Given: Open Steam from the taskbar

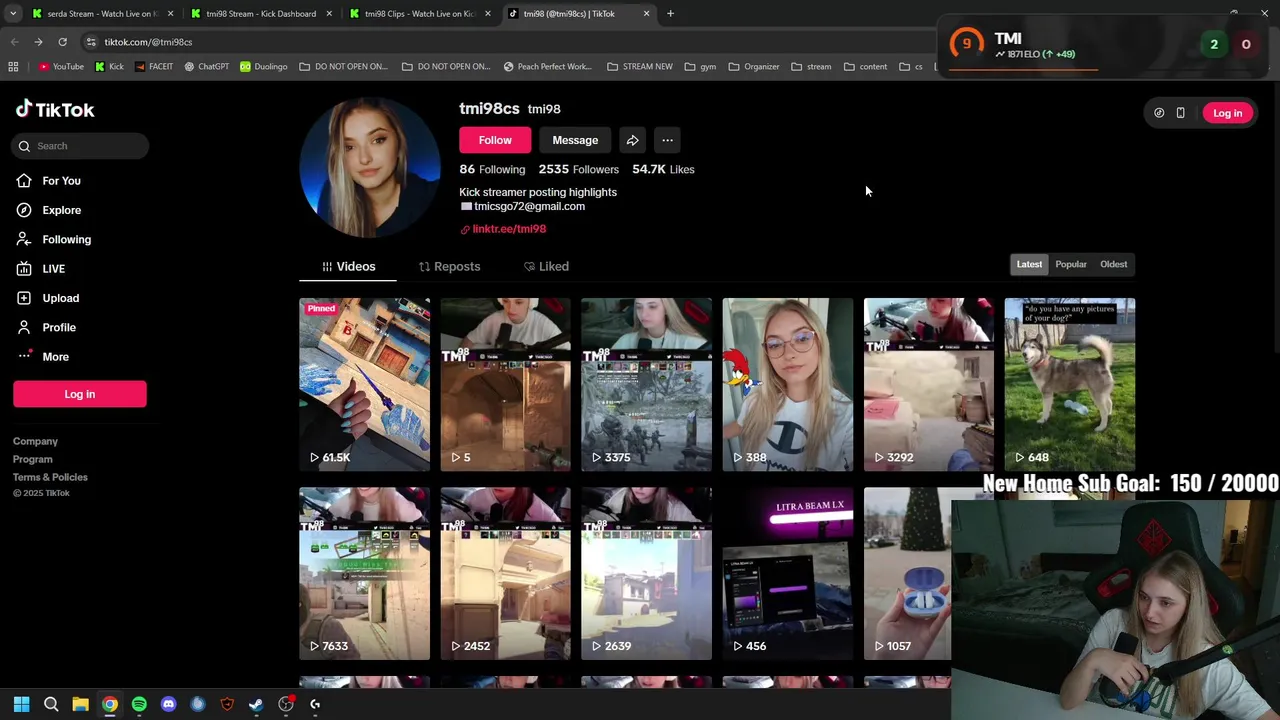Looking at the screenshot, I should pos(256,704).
